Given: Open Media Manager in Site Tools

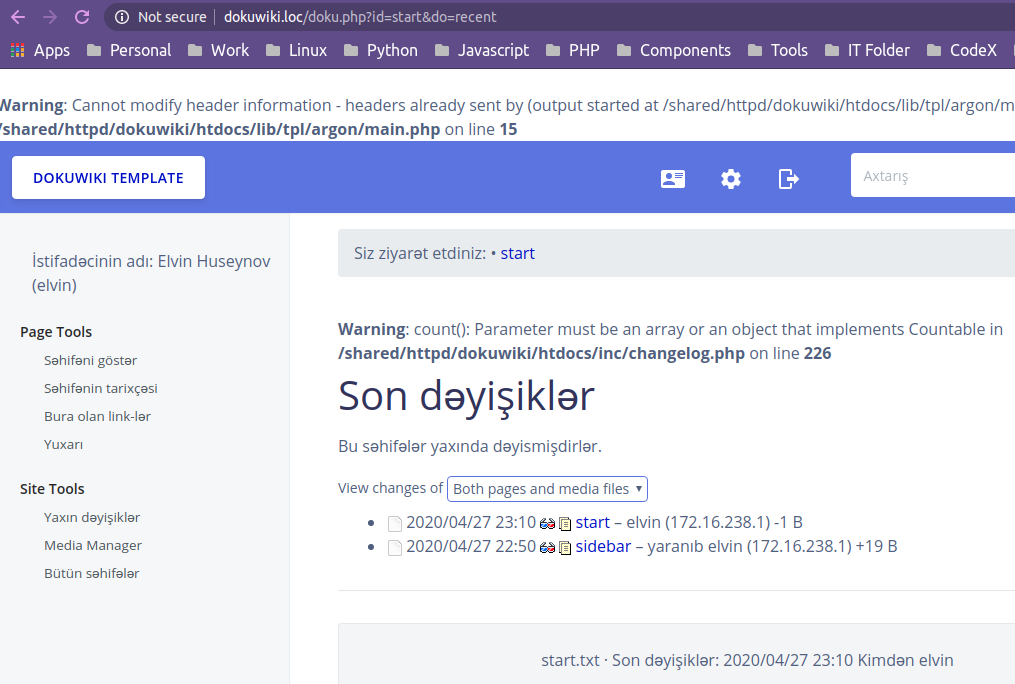Looking at the screenshot, I should 93,546.
